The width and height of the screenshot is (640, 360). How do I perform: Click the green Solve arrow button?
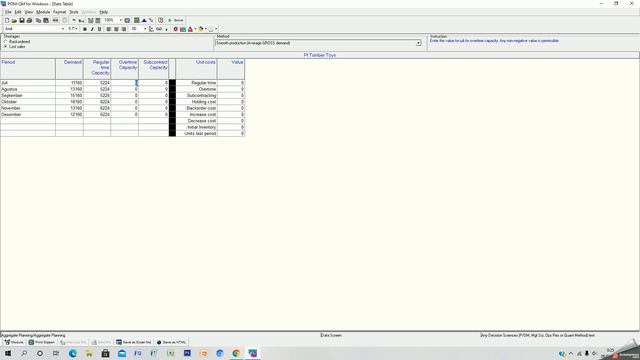pos(176,20)
